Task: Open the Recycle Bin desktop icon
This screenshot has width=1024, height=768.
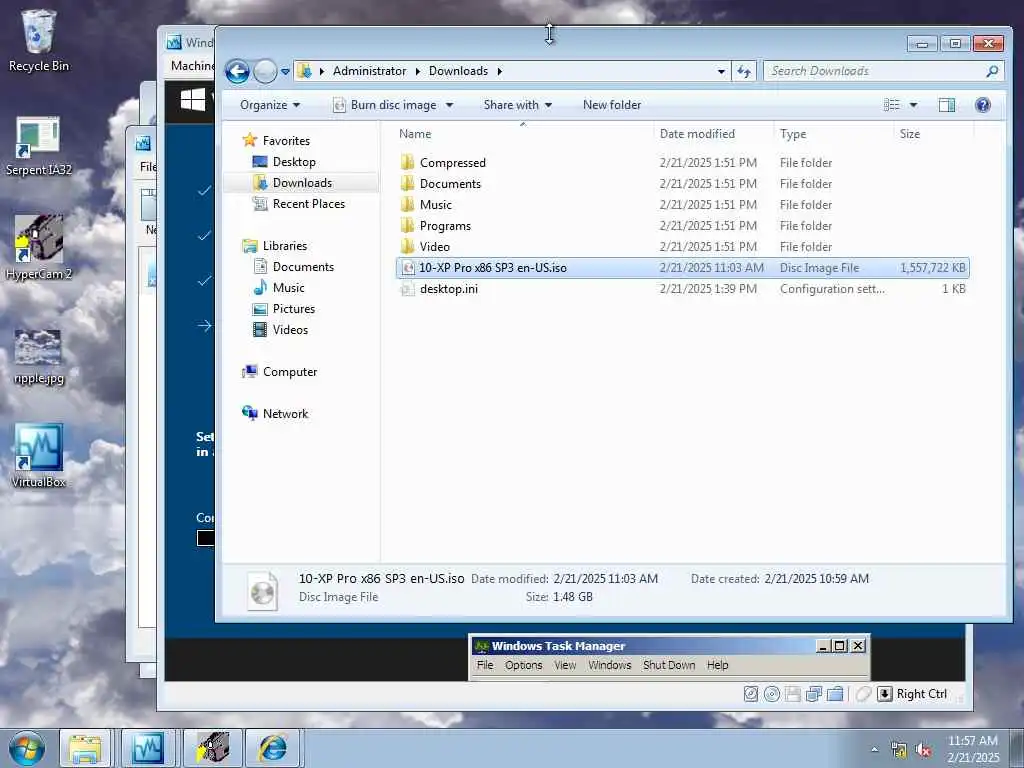Action: point(39,41)
